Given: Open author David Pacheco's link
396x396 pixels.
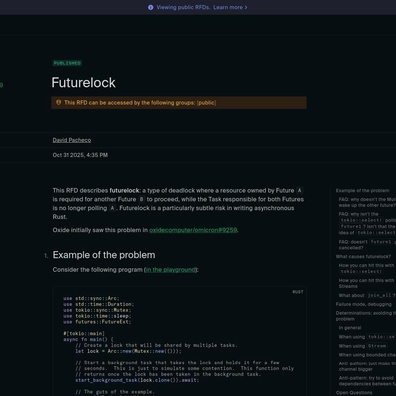Looking at the screenshot, I should point(72,140).
